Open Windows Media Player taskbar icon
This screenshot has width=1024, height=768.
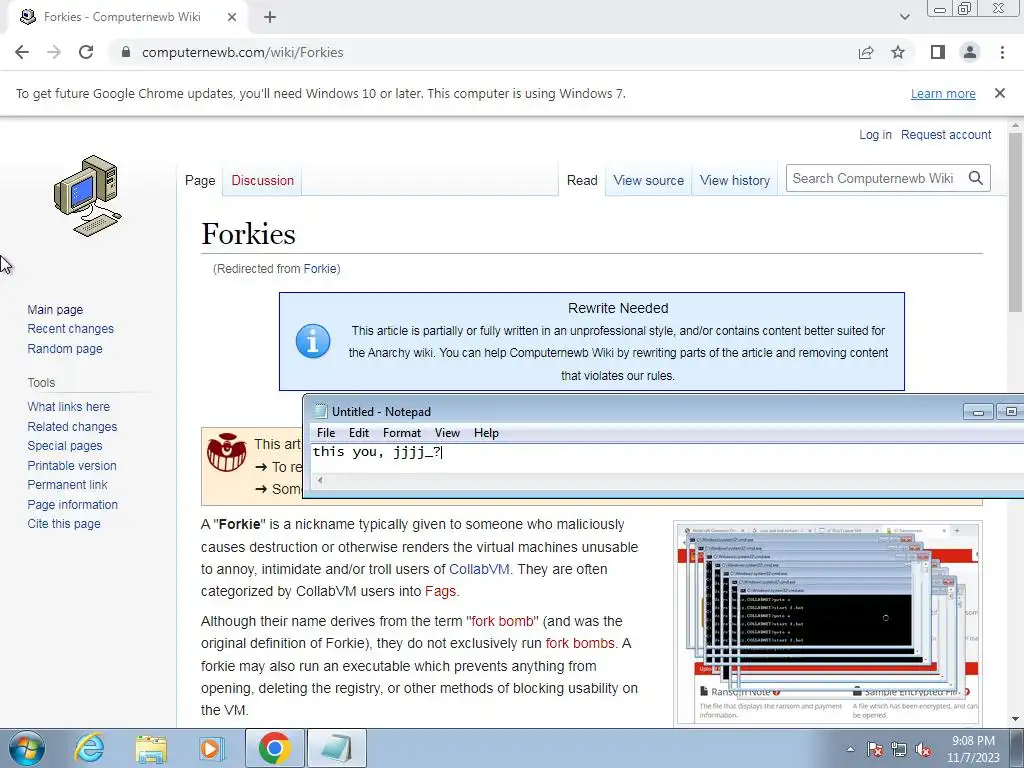click(212, 748)
